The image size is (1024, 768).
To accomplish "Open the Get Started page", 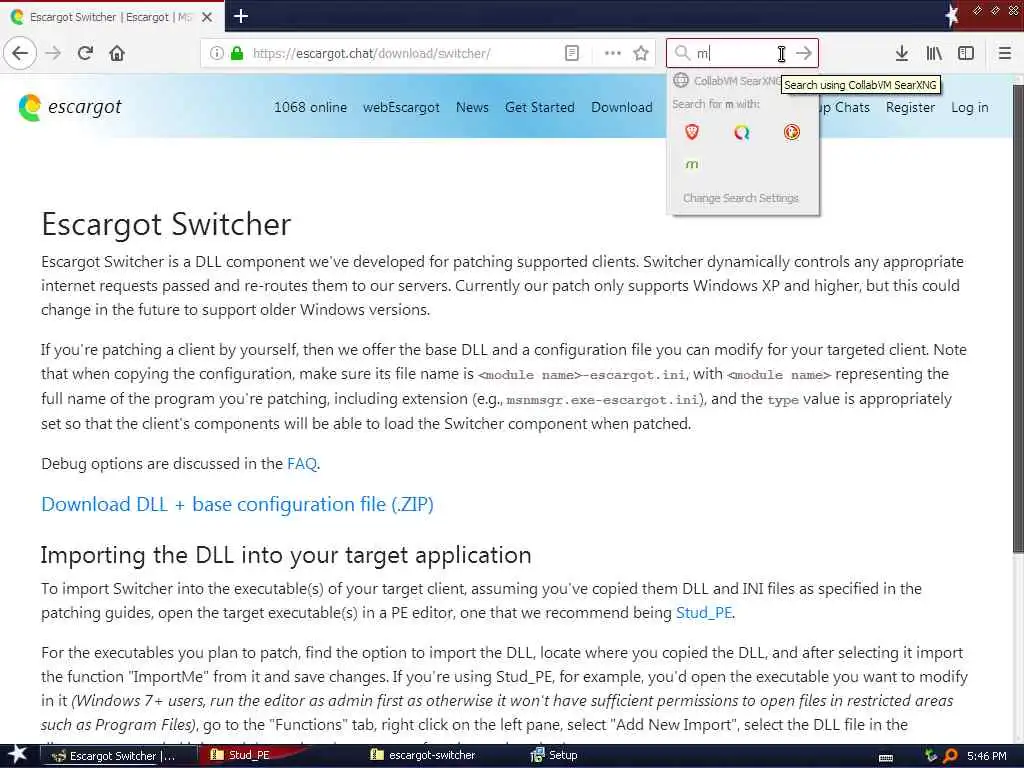I will click(539, 107).
